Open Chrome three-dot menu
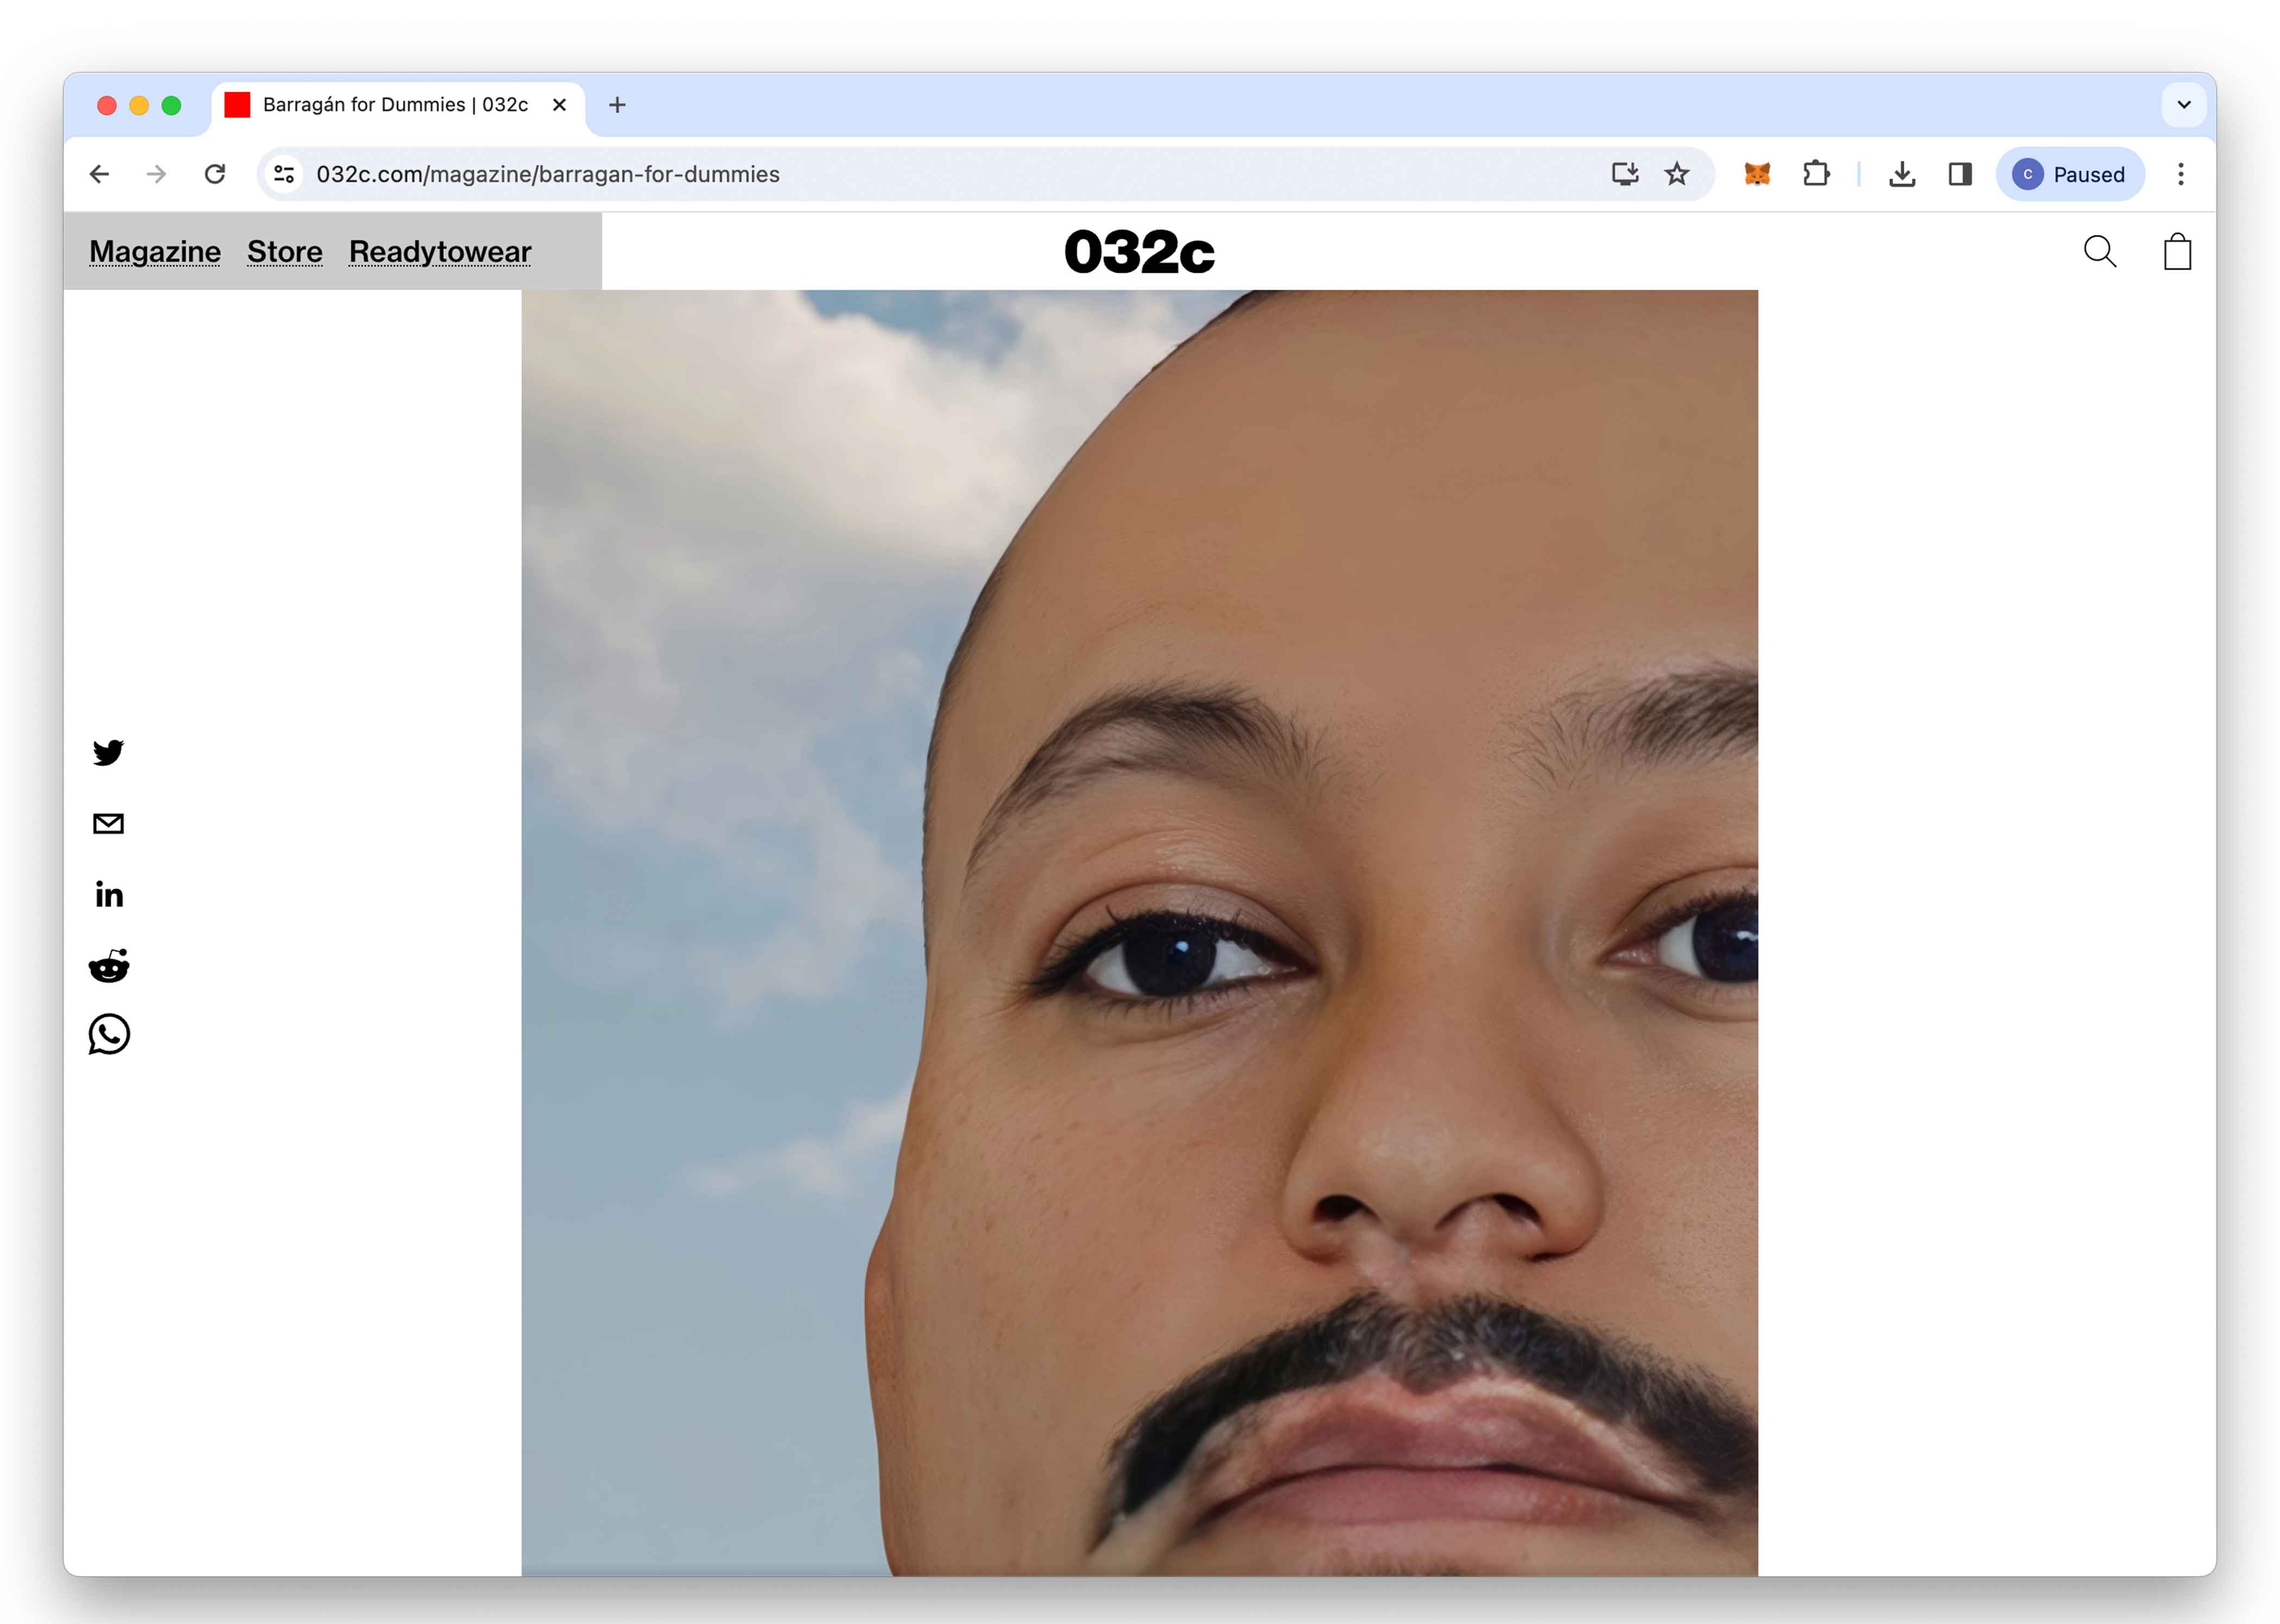 2180,174
